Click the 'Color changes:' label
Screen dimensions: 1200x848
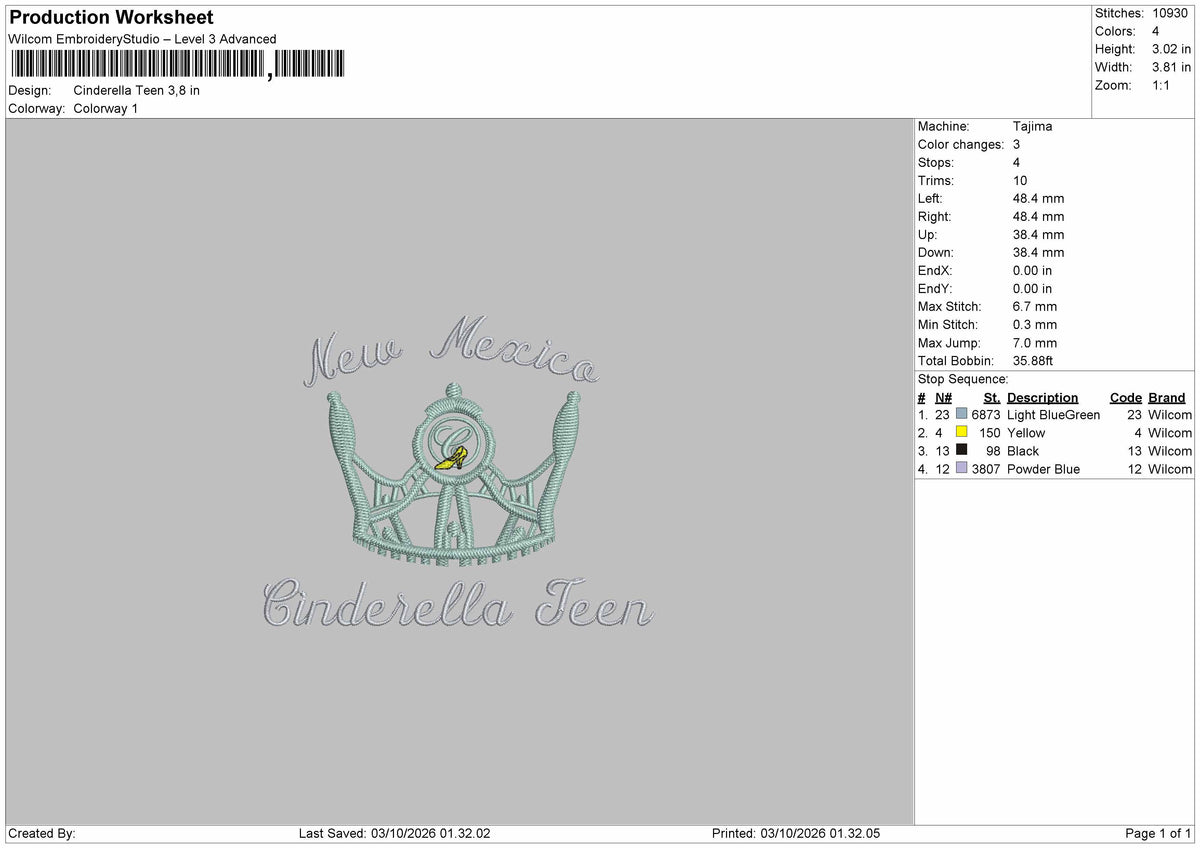(961, 144)
